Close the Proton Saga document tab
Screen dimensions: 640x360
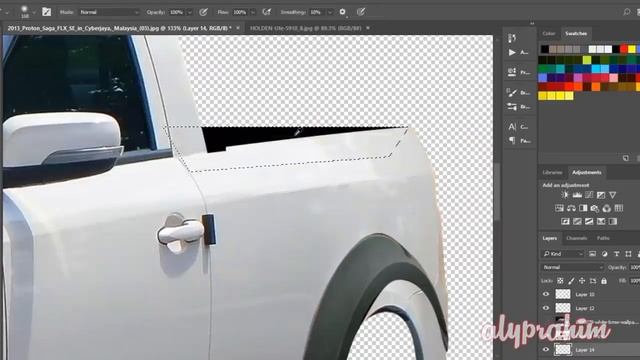pyautogui.click(x=238, y=28)
